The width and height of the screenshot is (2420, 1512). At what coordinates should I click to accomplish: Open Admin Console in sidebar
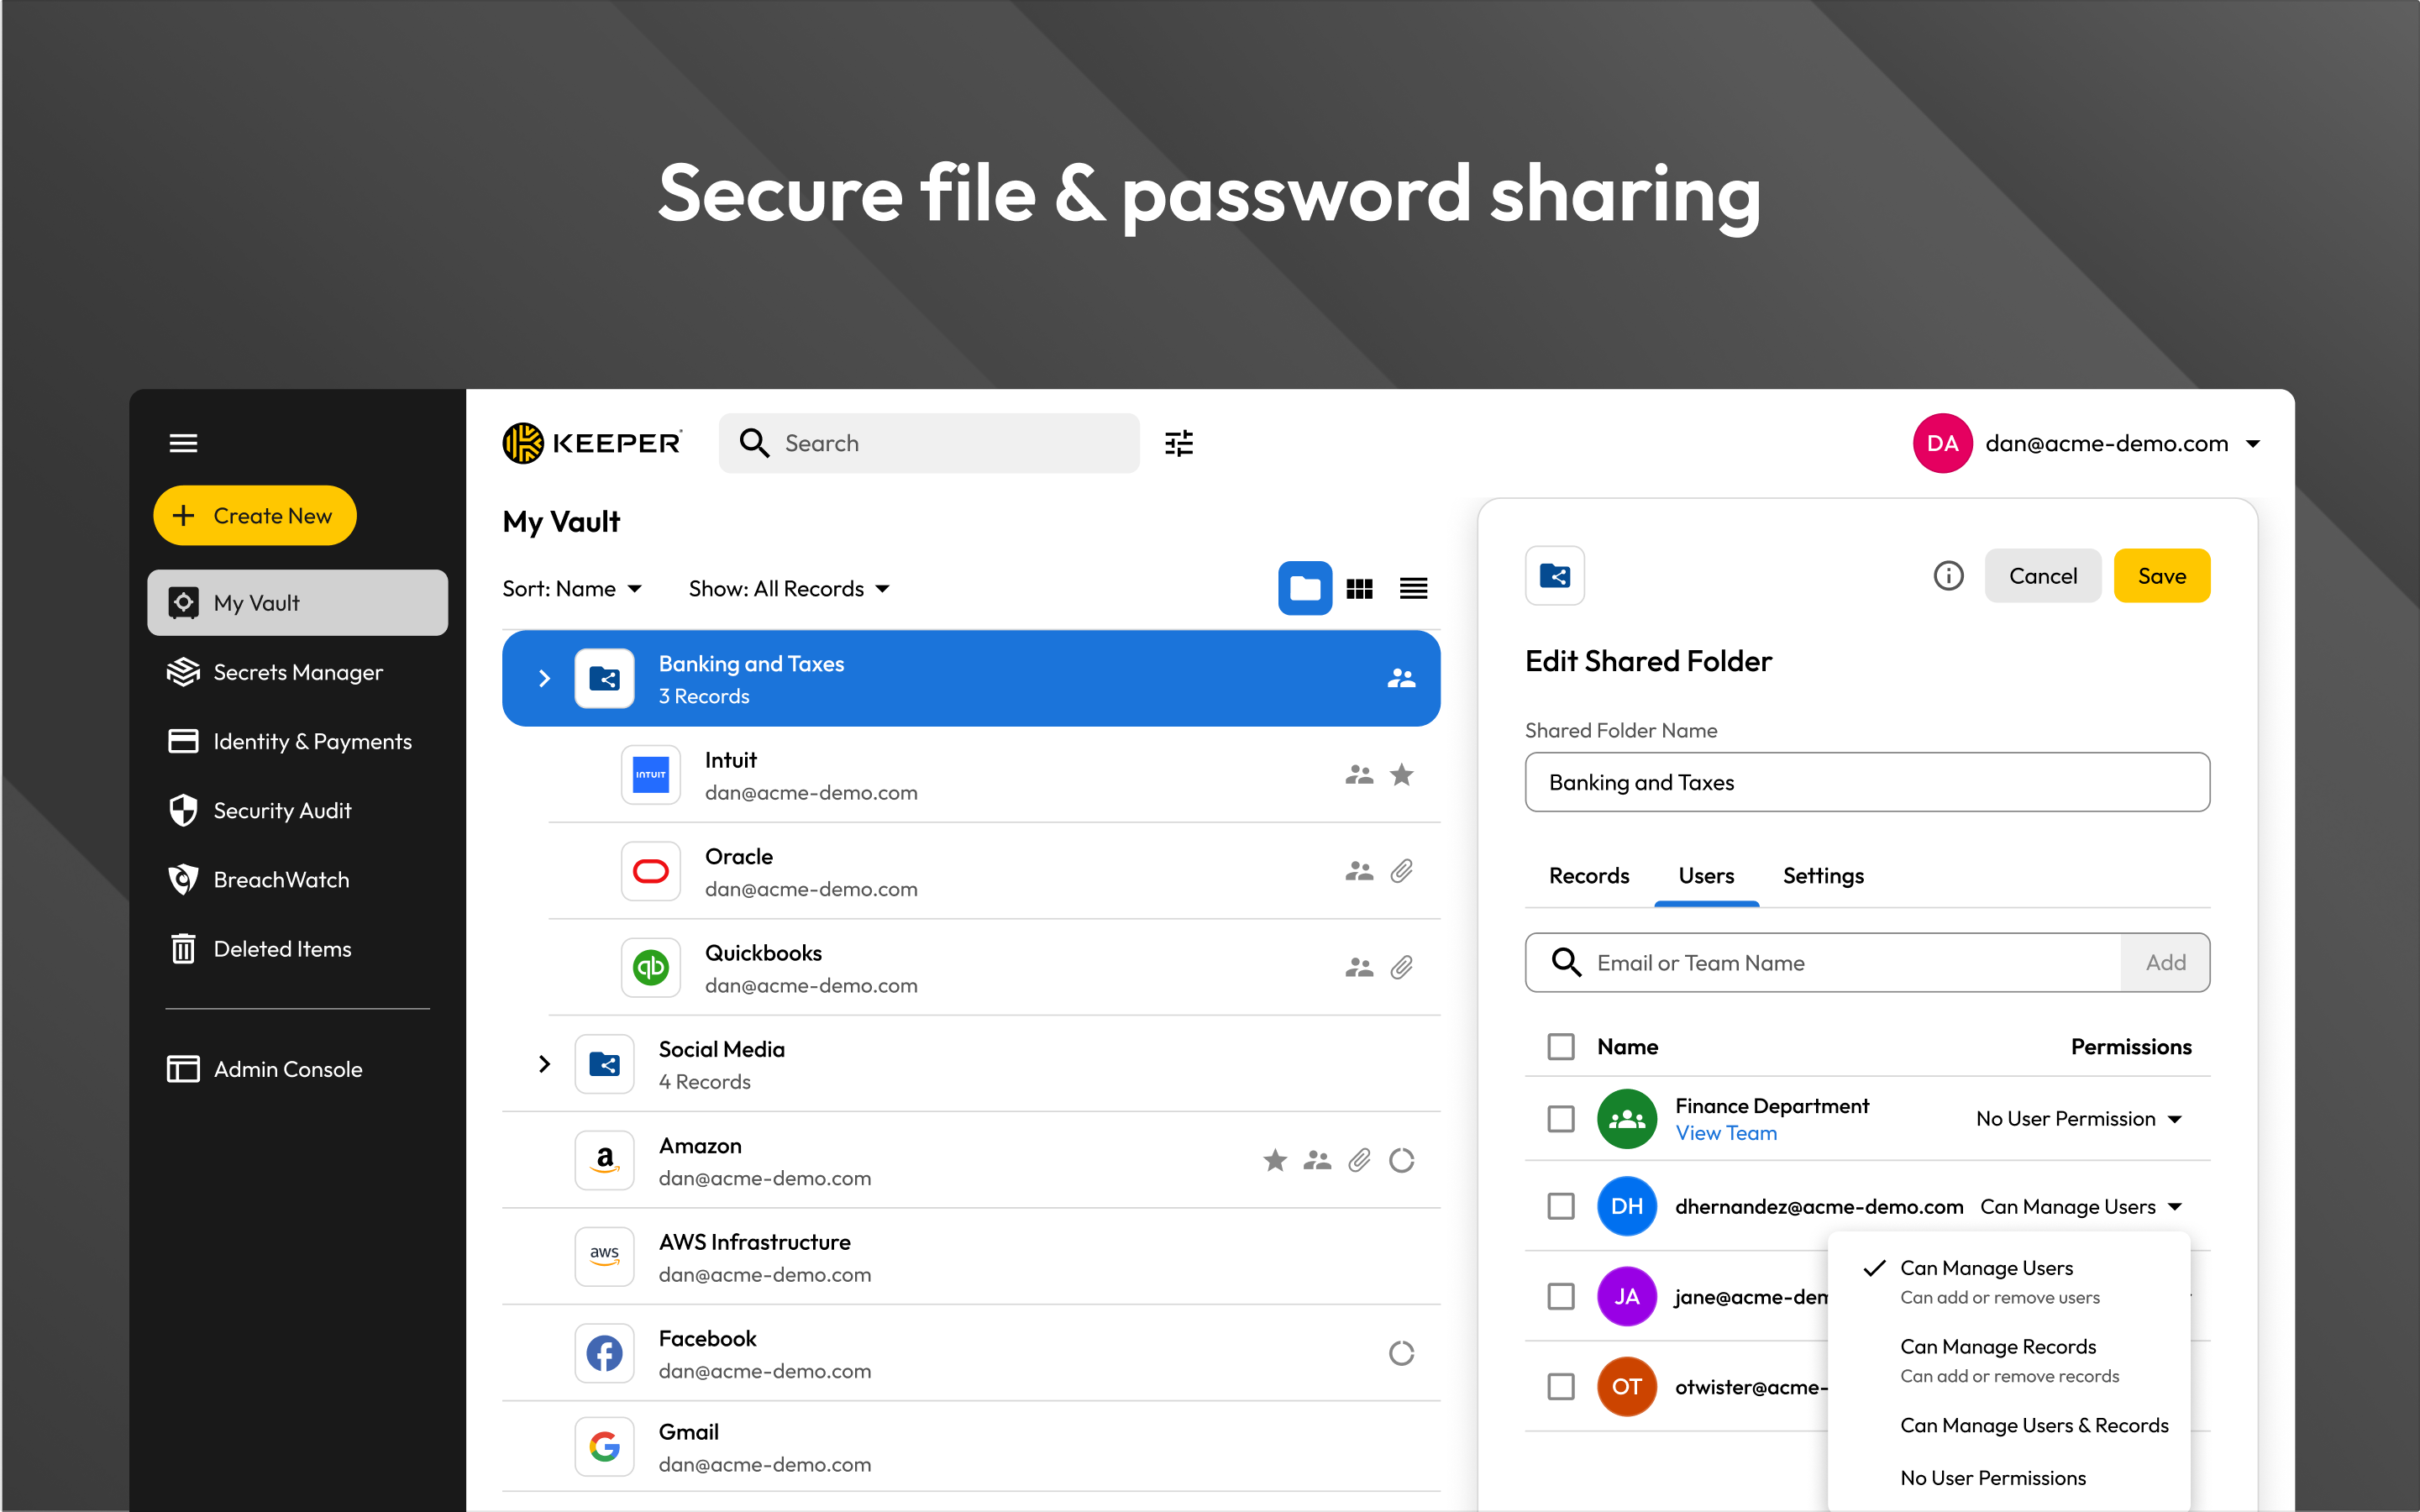tap(297, 1069)
